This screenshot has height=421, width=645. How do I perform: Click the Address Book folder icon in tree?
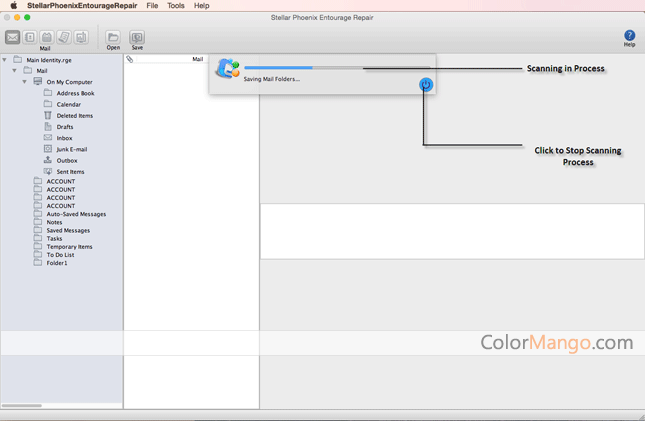(48, 93)
